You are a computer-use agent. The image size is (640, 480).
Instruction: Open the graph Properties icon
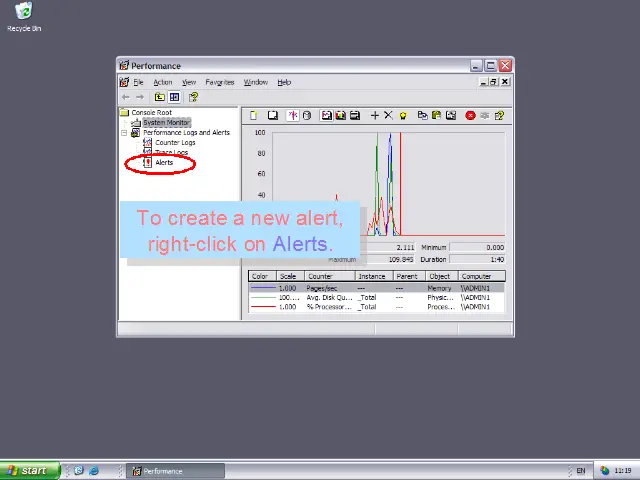[x=451, y=116]
